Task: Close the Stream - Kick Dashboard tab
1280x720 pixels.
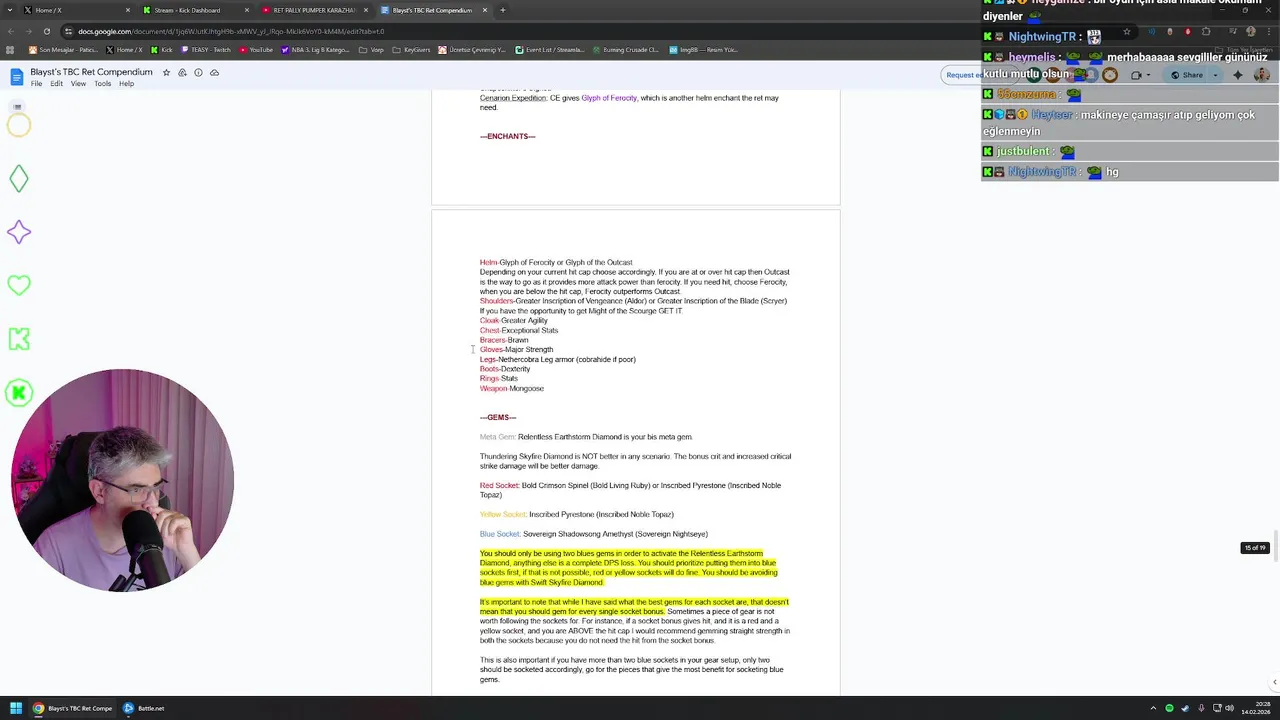Action: pos(247,10)
